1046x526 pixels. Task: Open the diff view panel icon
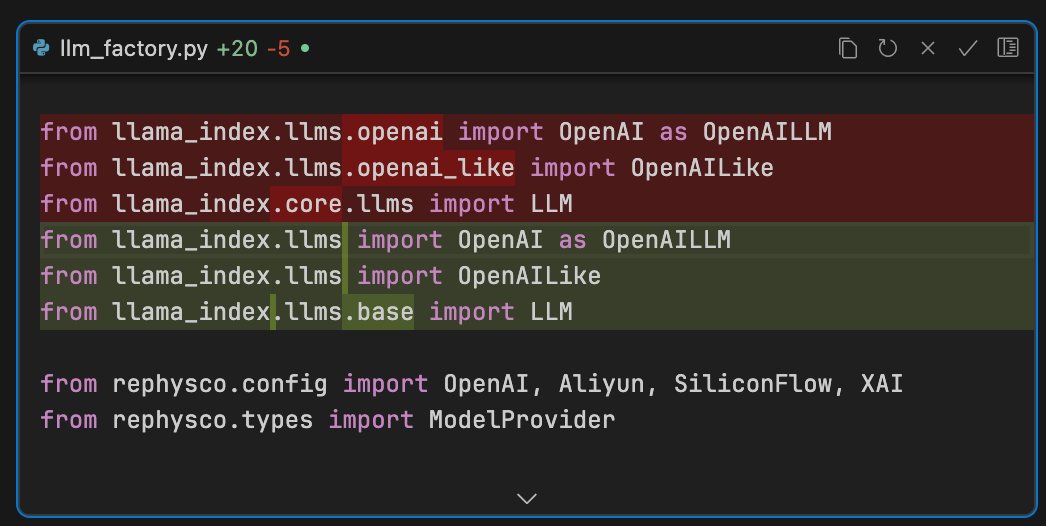[1007, 47]
